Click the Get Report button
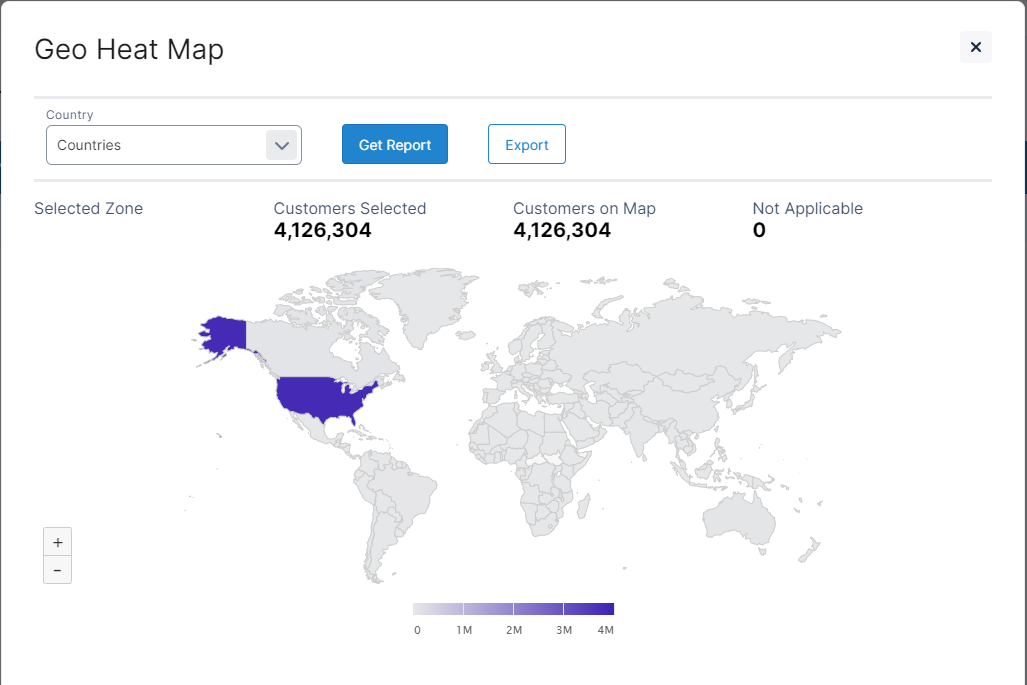Image resolution: width=1027 pixels, height=685 pixels. click(394, 145)
